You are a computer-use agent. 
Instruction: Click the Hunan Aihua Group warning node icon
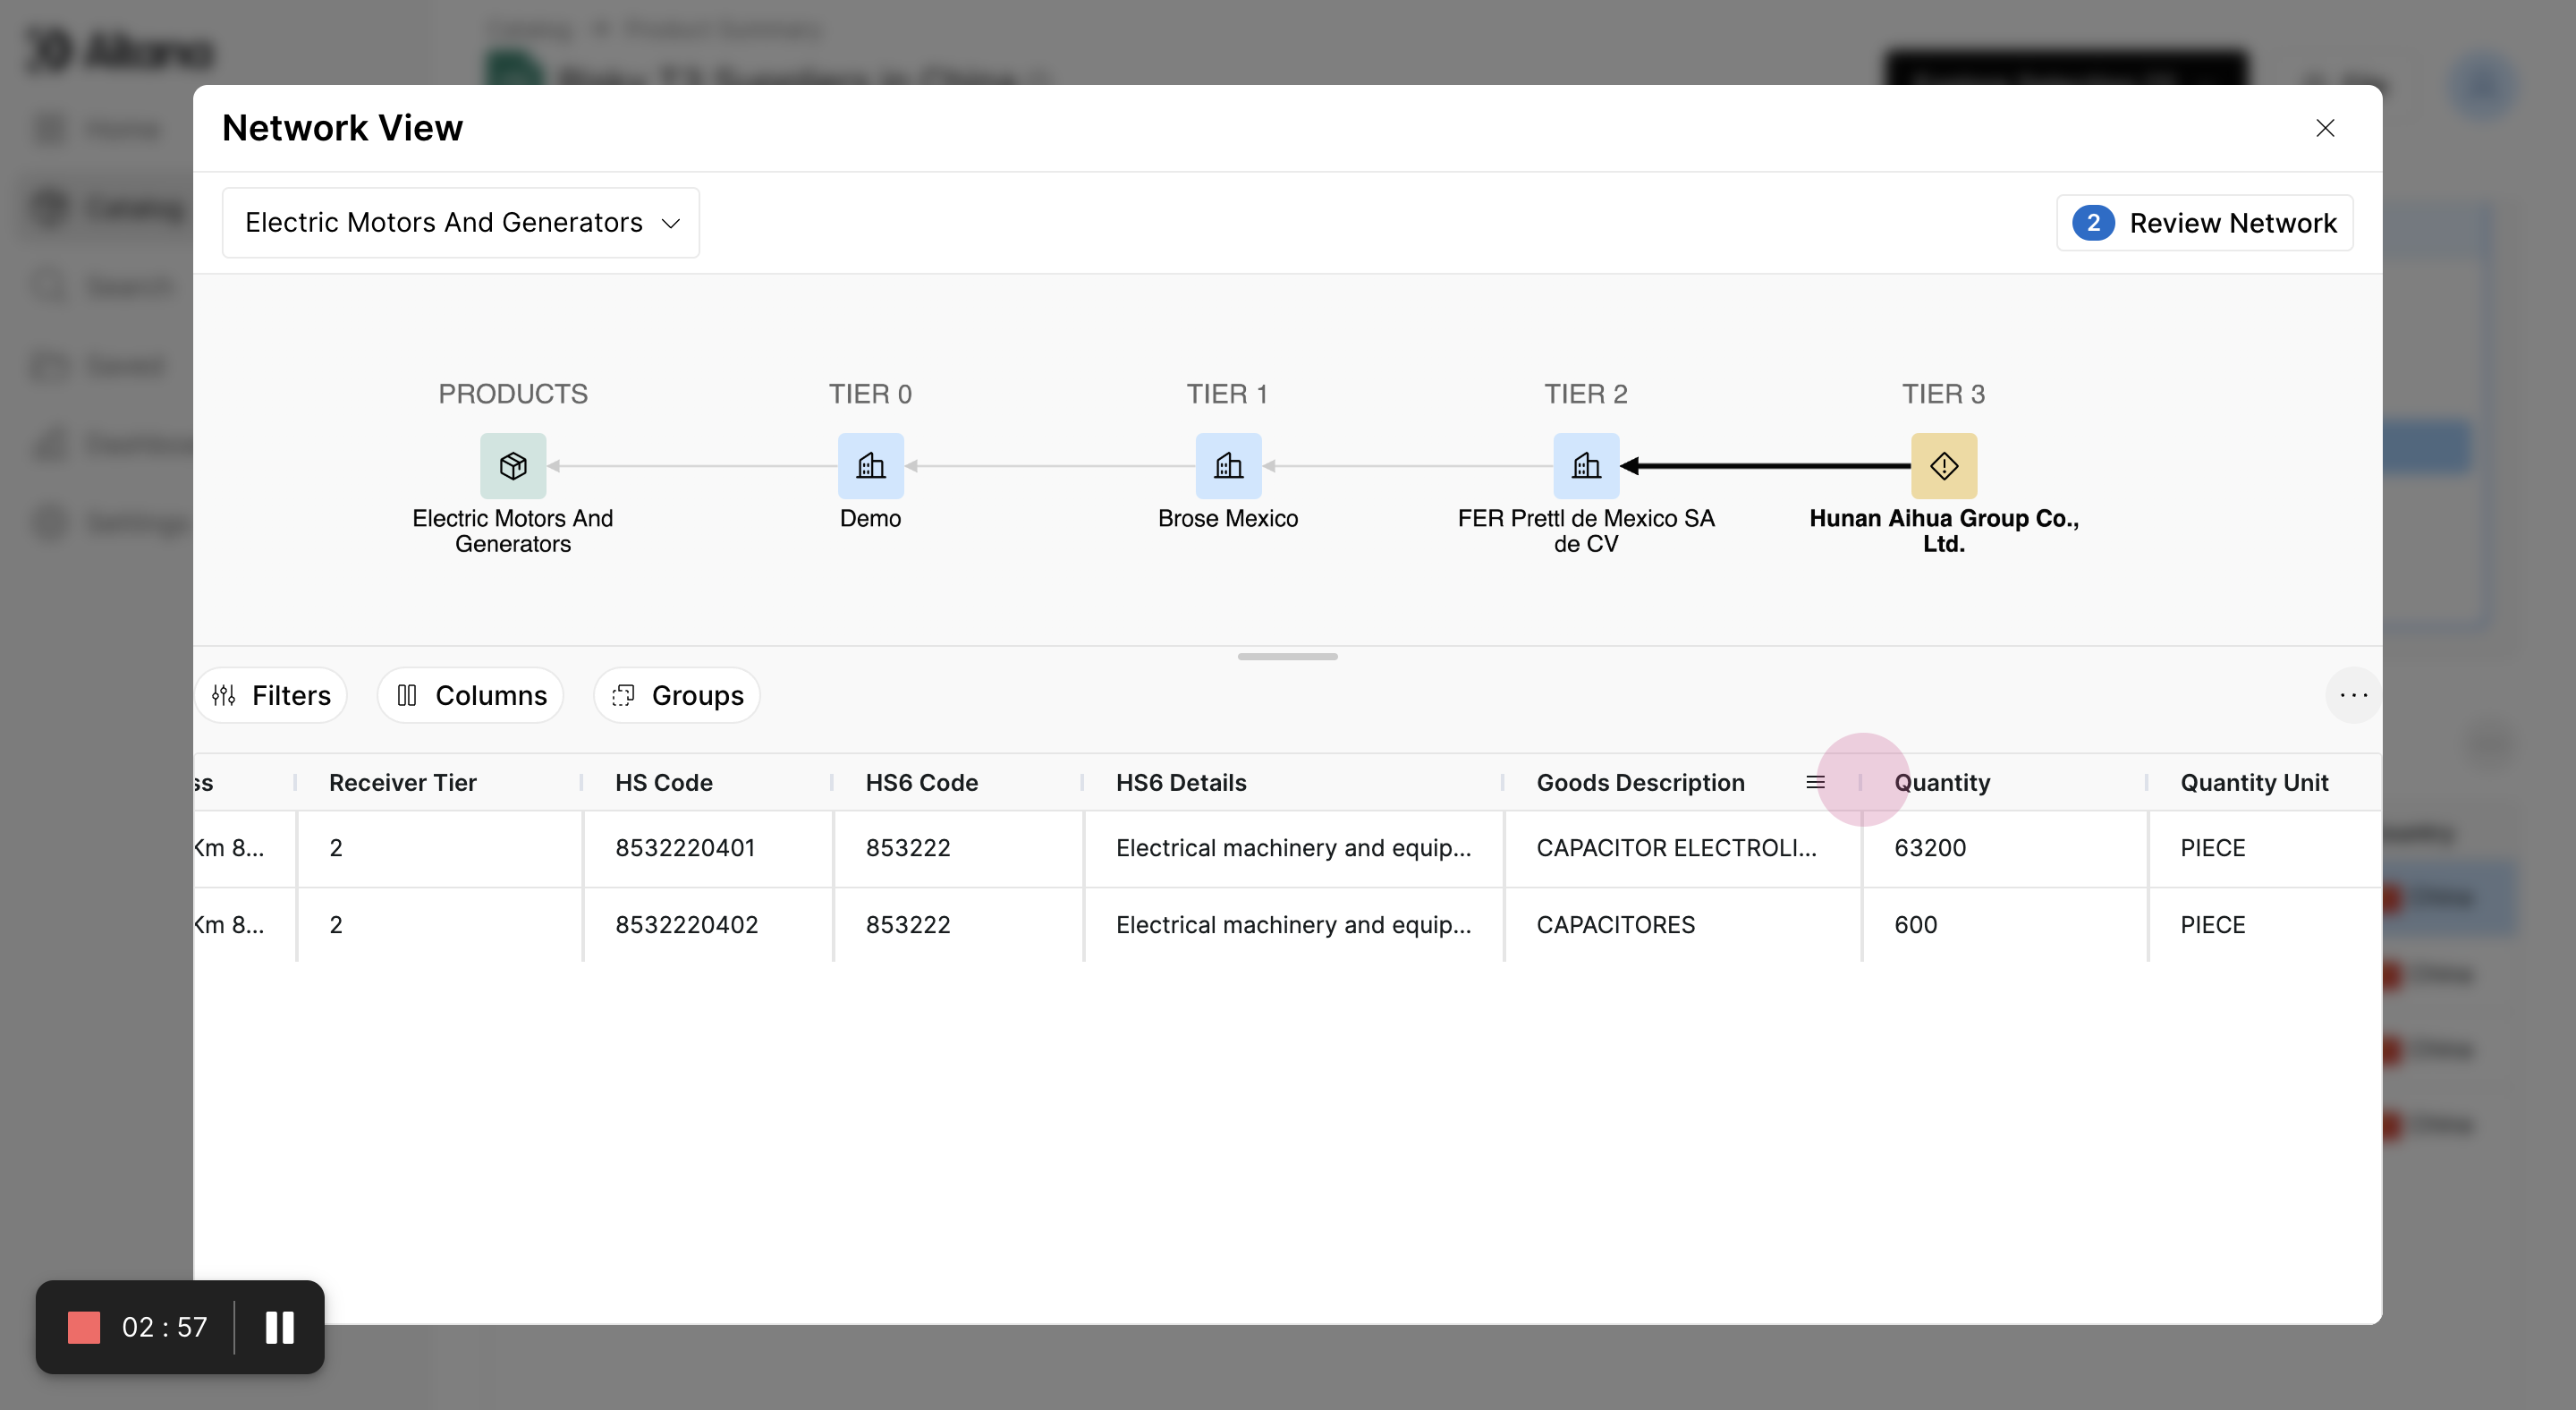pos(1943,466)
